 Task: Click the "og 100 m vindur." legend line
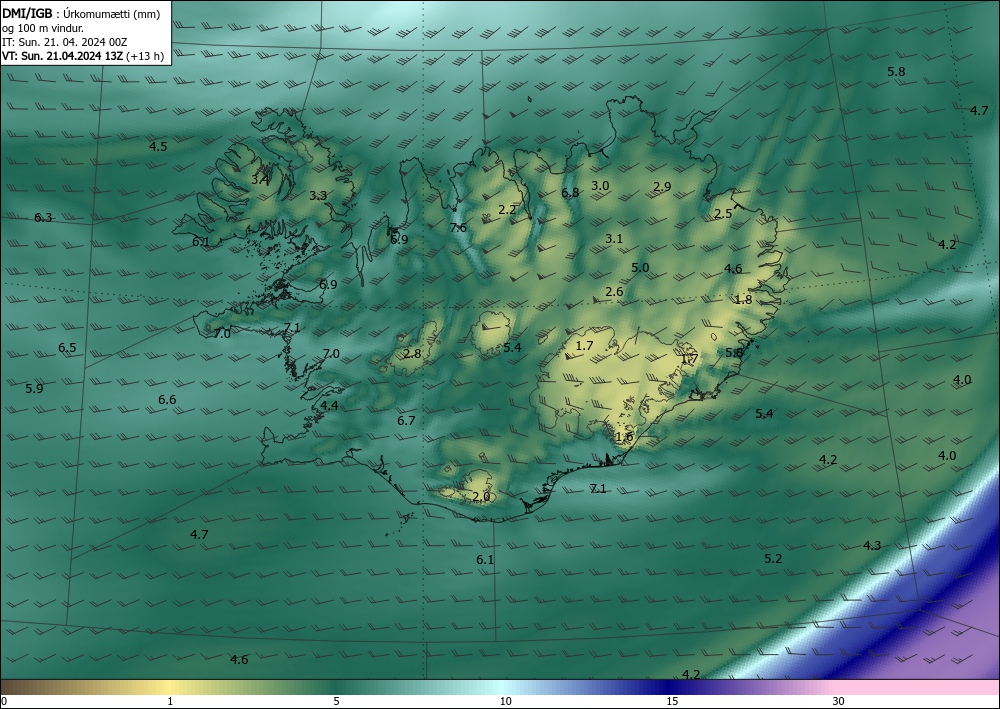[x=43, y=28]
